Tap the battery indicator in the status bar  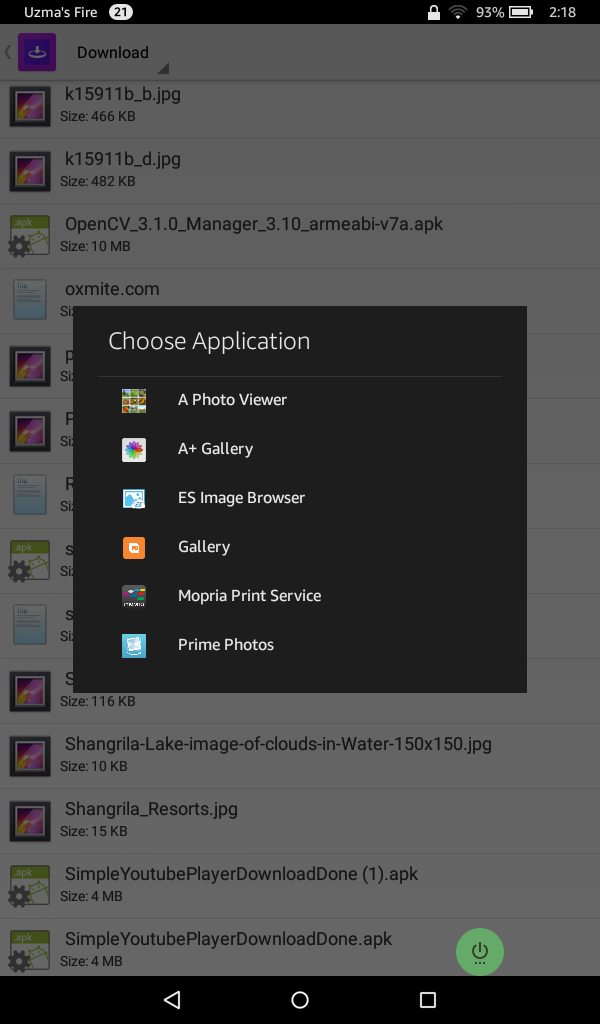(521, 13)
